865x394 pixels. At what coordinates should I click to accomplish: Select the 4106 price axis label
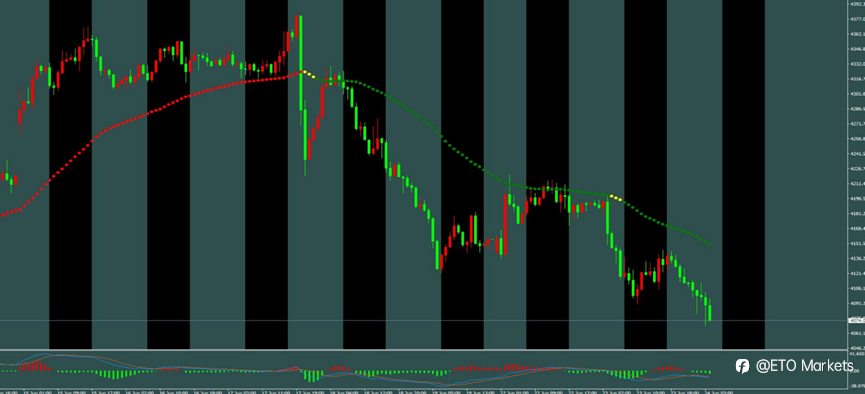point(858,288)
